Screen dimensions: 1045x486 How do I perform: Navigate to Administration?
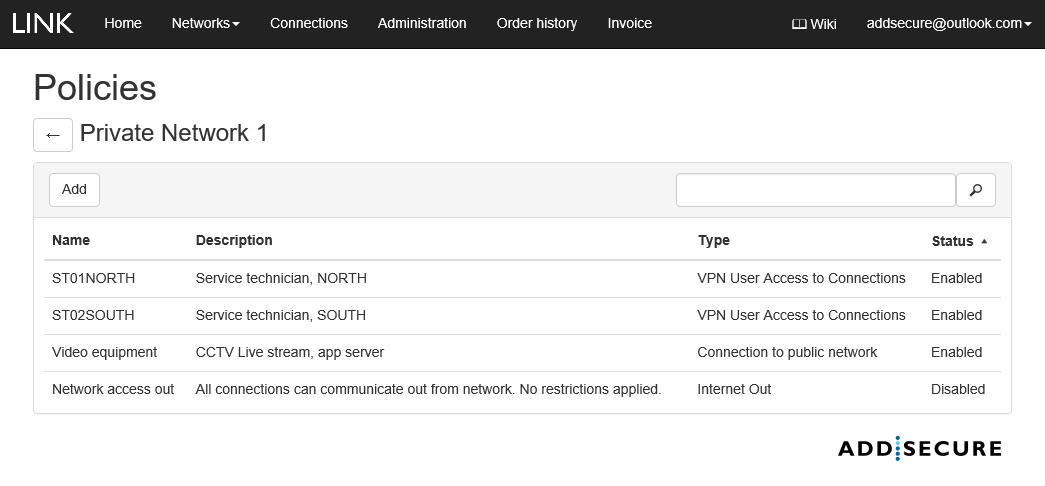pos(422,23)
